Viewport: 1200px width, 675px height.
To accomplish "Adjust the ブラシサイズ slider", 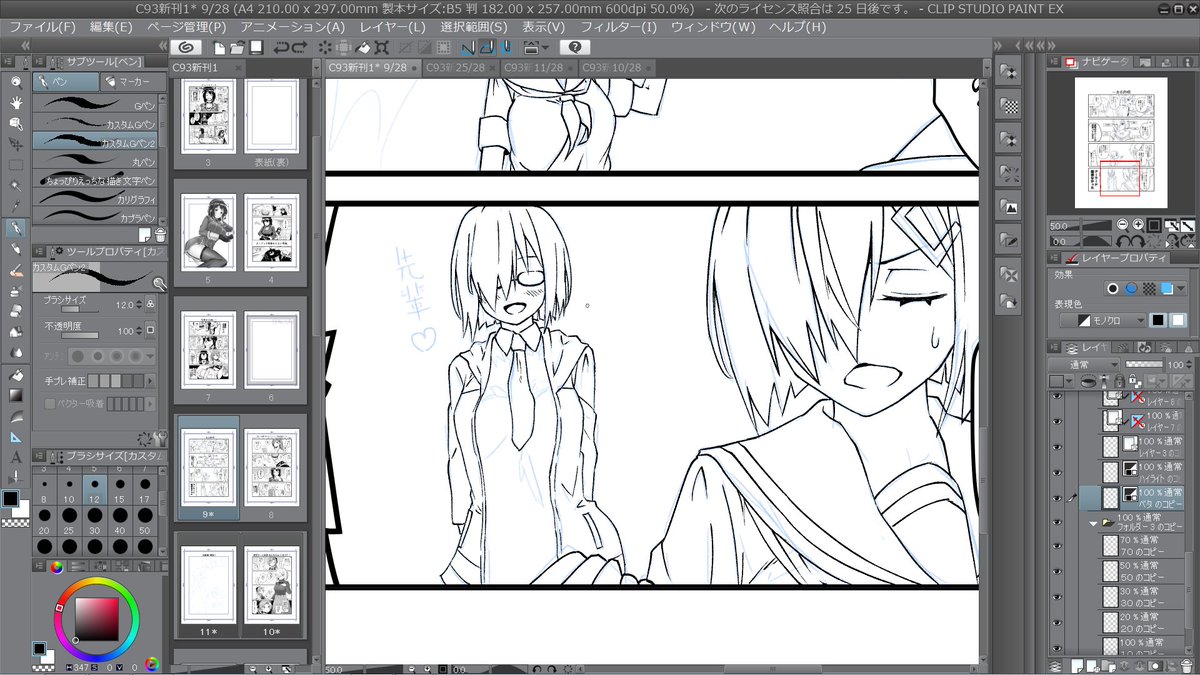I will coord(82,310).
